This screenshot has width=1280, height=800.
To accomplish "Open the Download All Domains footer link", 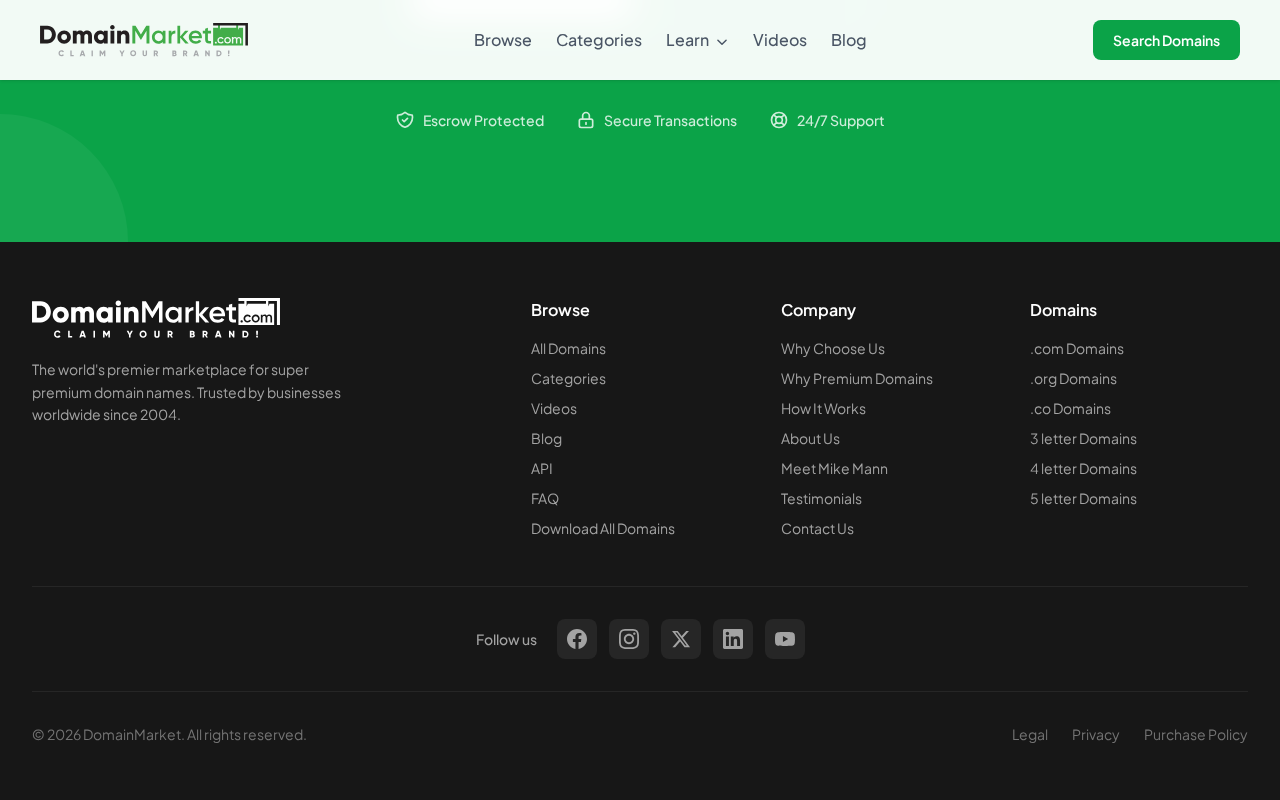I will 603,529.
